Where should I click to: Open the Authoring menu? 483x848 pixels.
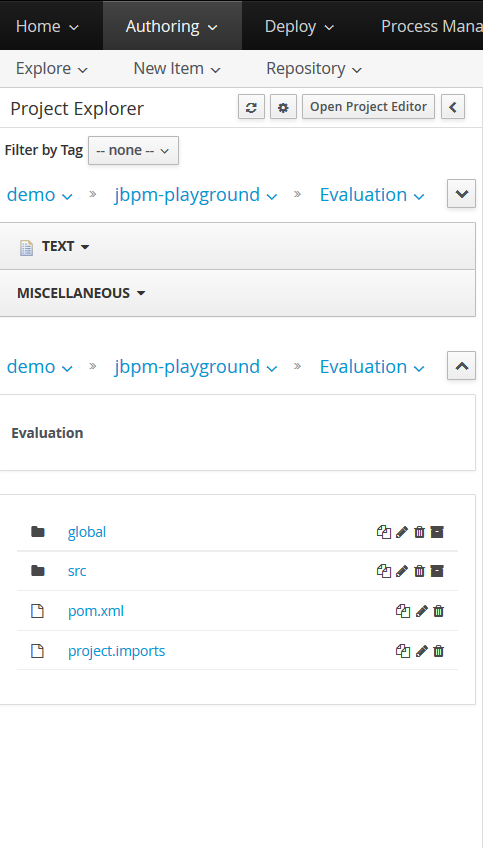[172, 26]
